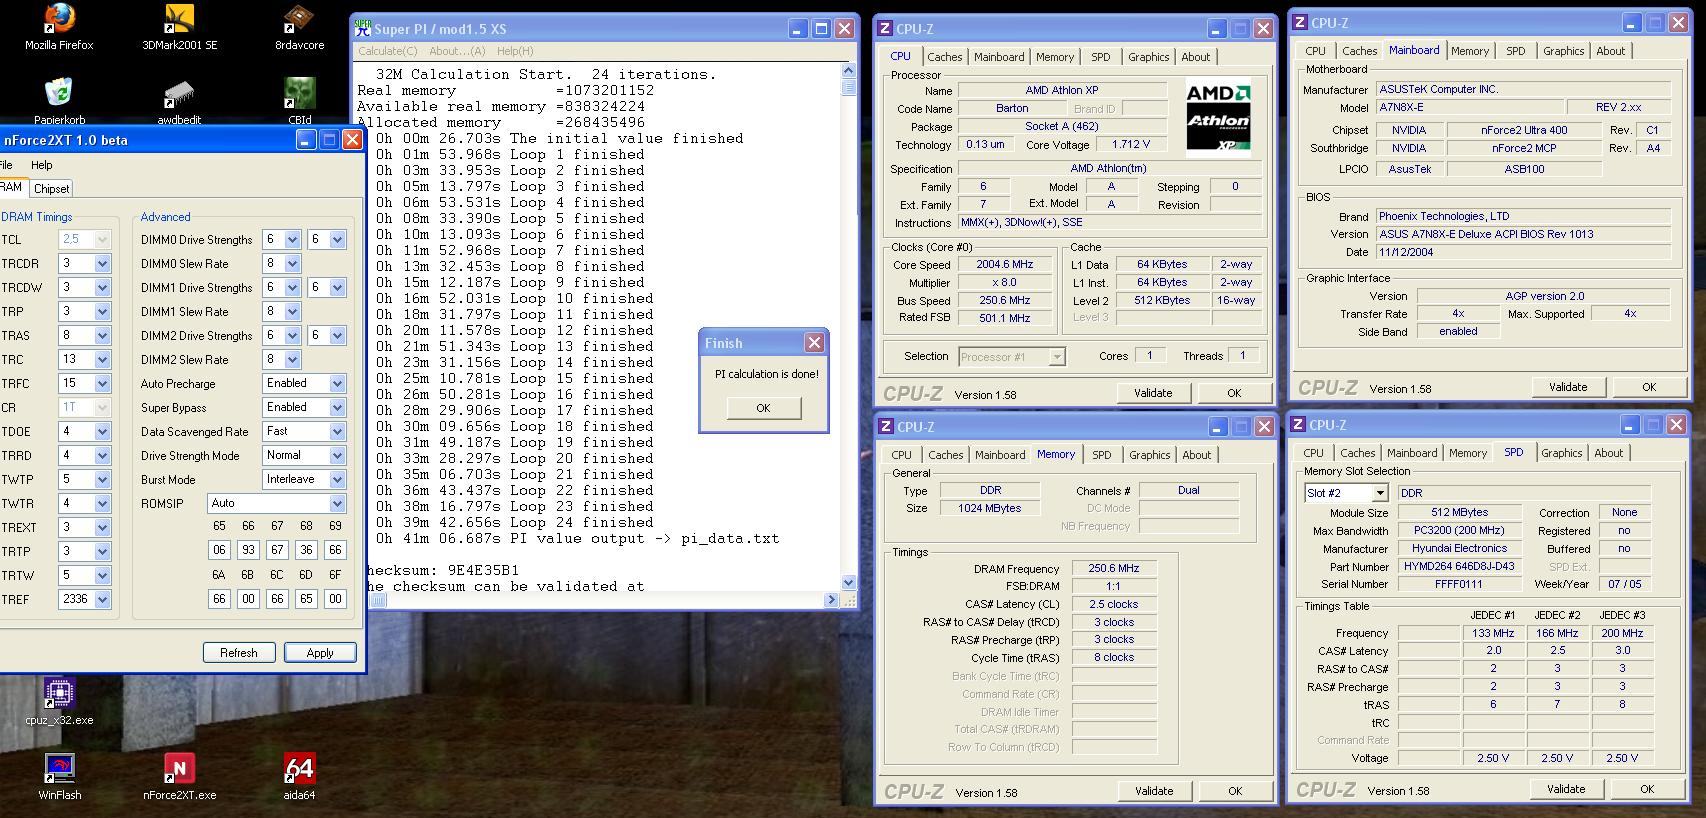Click Super PI horizontal scrollbar right arrow
This screenshot has width=1706, height=818.
click(832, 600)
